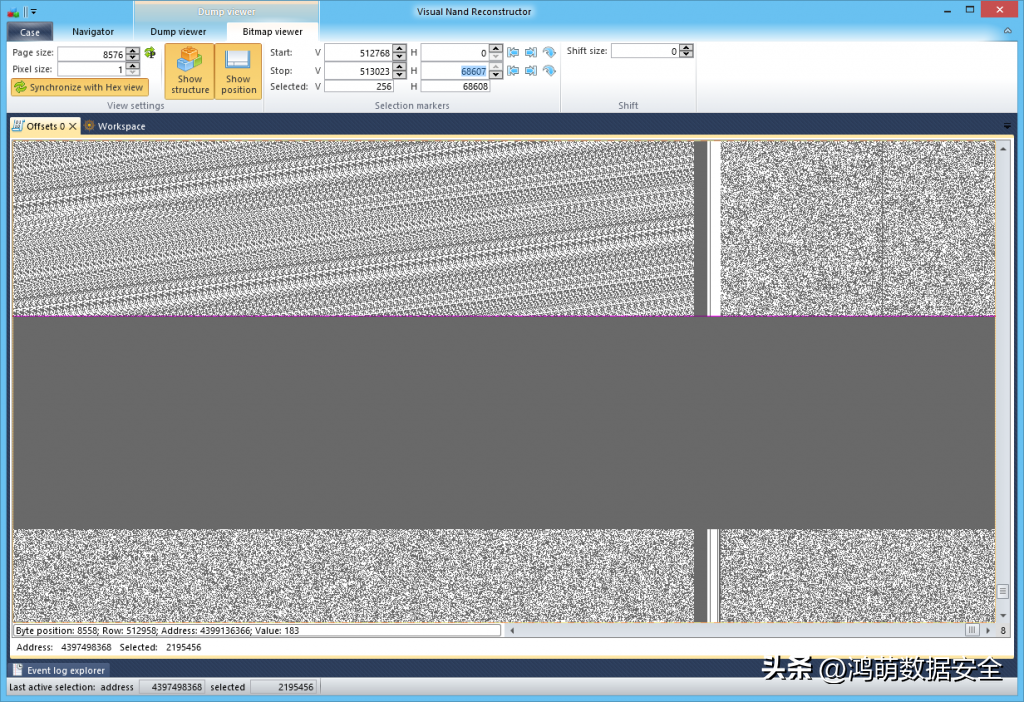Collapse the ribbon using the top-right chevron
Screen dimensions: 1024x702
click(1010, 30)
